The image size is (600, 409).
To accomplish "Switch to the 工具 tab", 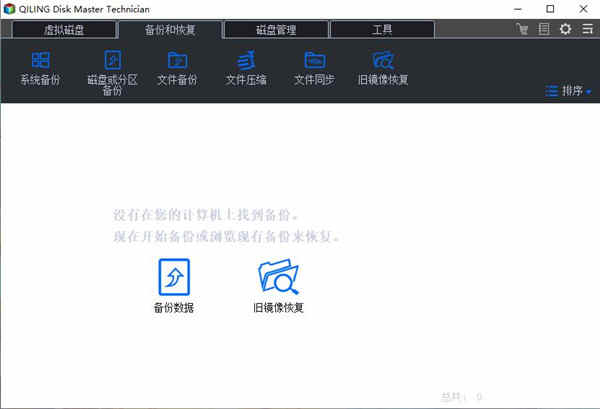I will coord(382,30).
